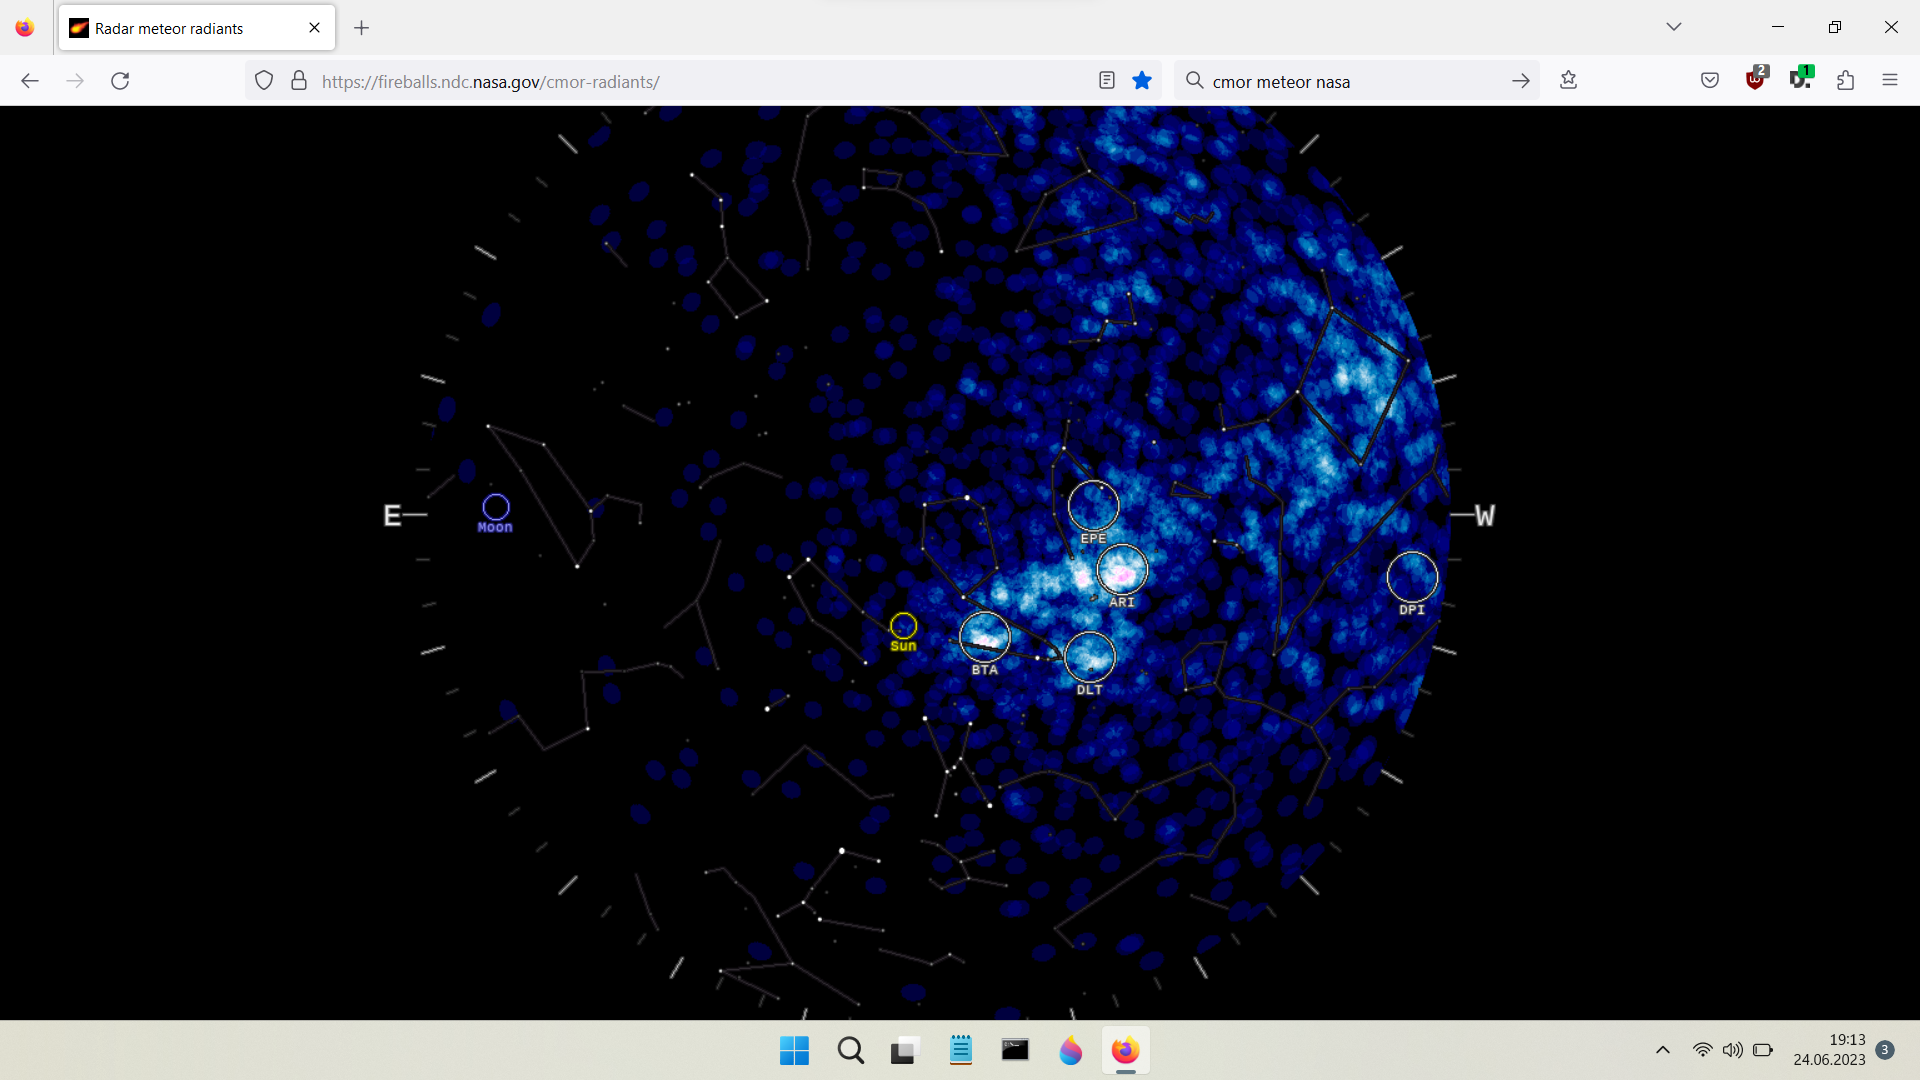The image size is (1920, 1080).
Task: Open Windows taskbar search
Action: point(851,1051)
